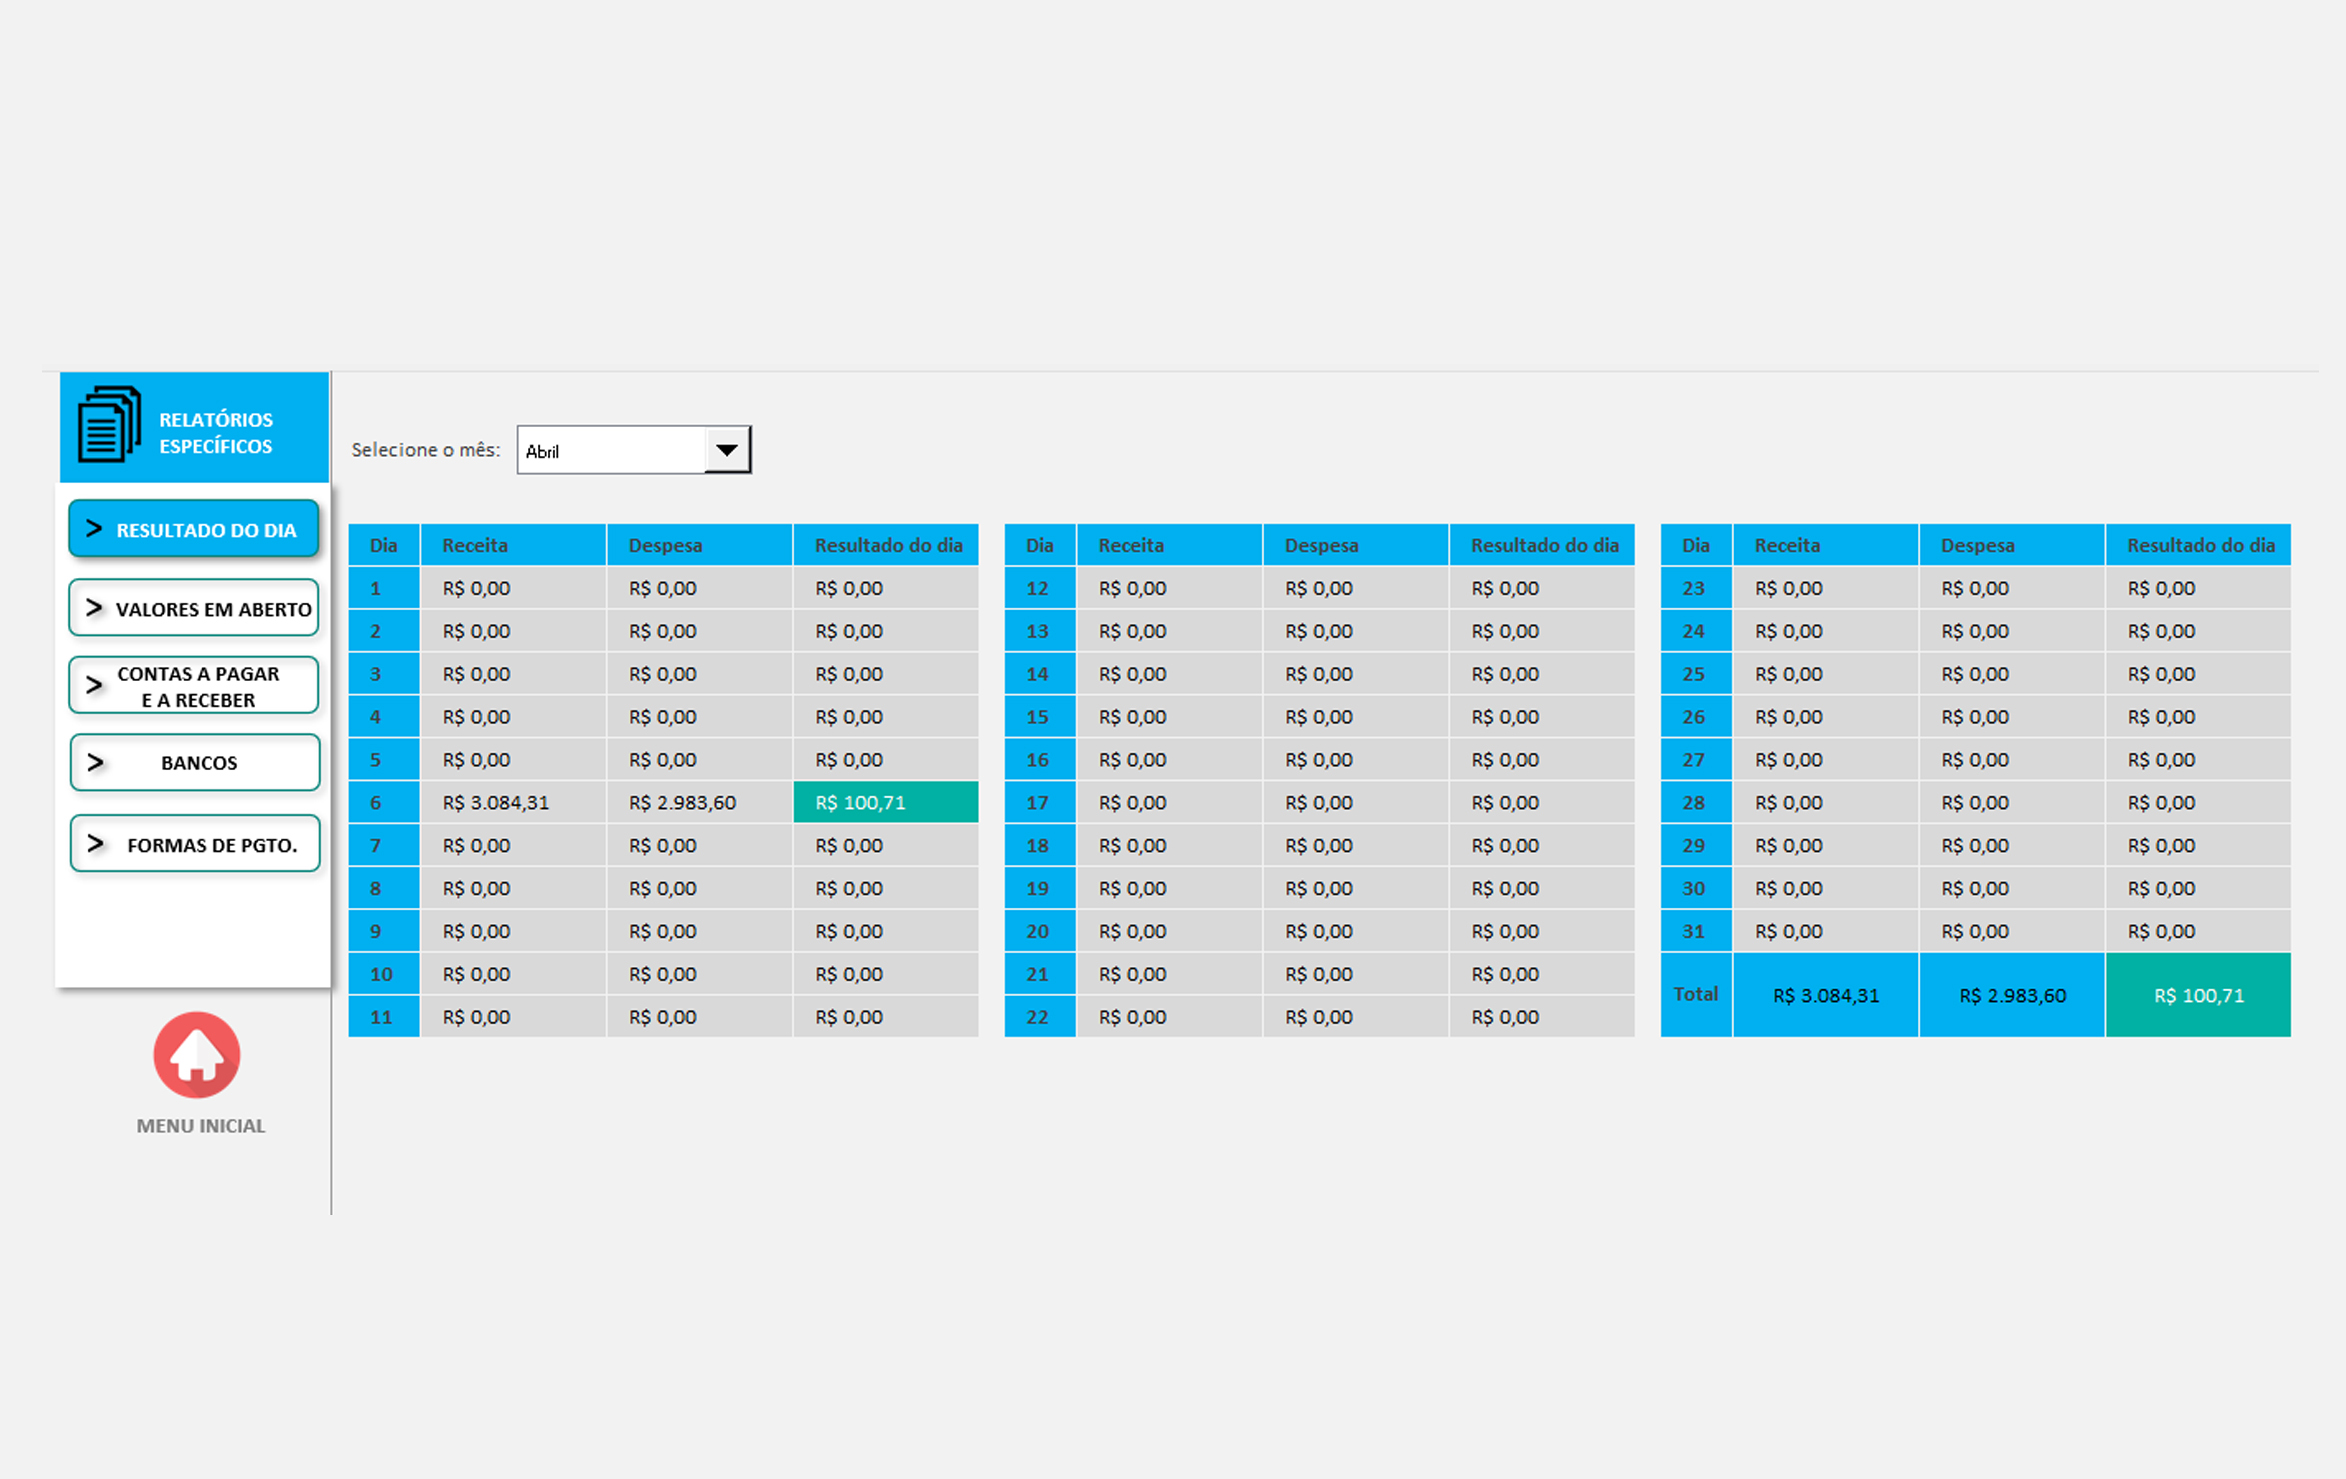The image size is (2346, 1479).
Task: Click the Relatórios Específicos documents icon
Action: (x=109, y=425)
